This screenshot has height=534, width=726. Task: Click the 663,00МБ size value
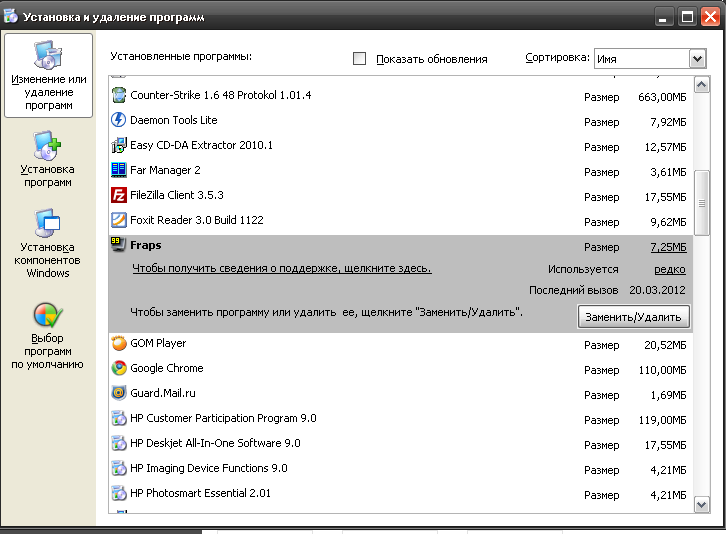(662, 97)
